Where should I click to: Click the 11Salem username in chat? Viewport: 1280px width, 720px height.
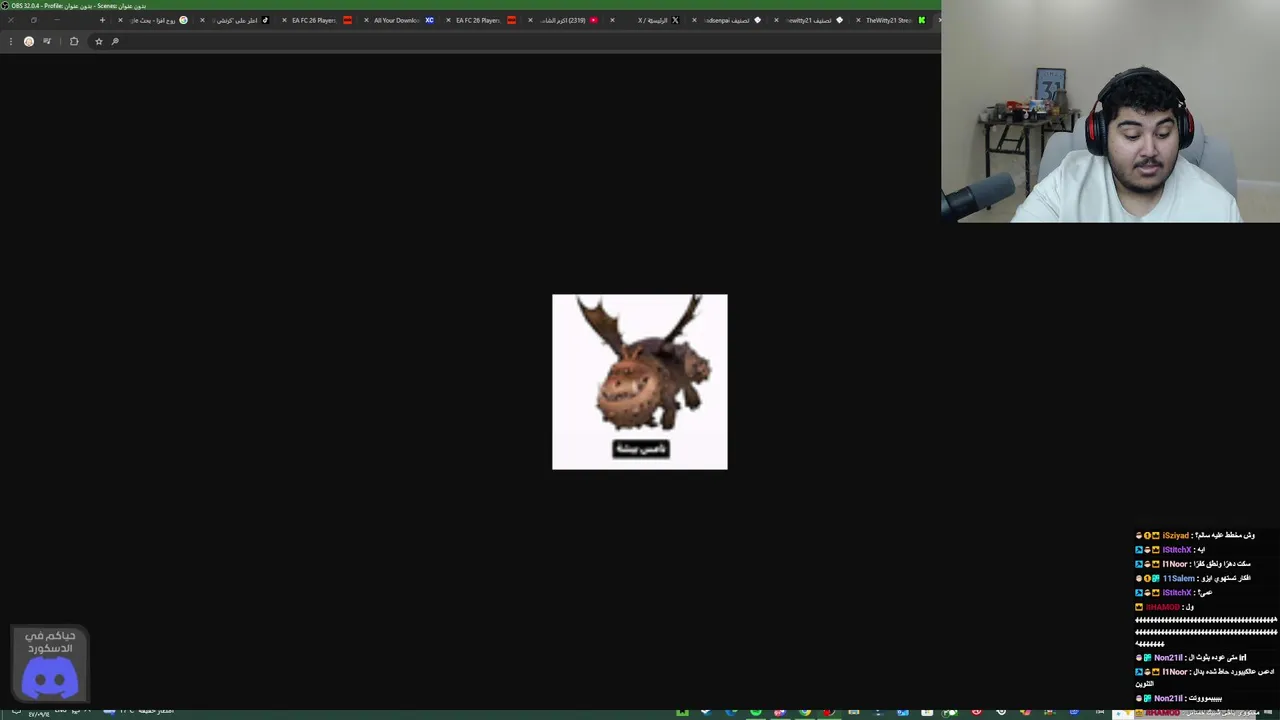pos(1179,578)
